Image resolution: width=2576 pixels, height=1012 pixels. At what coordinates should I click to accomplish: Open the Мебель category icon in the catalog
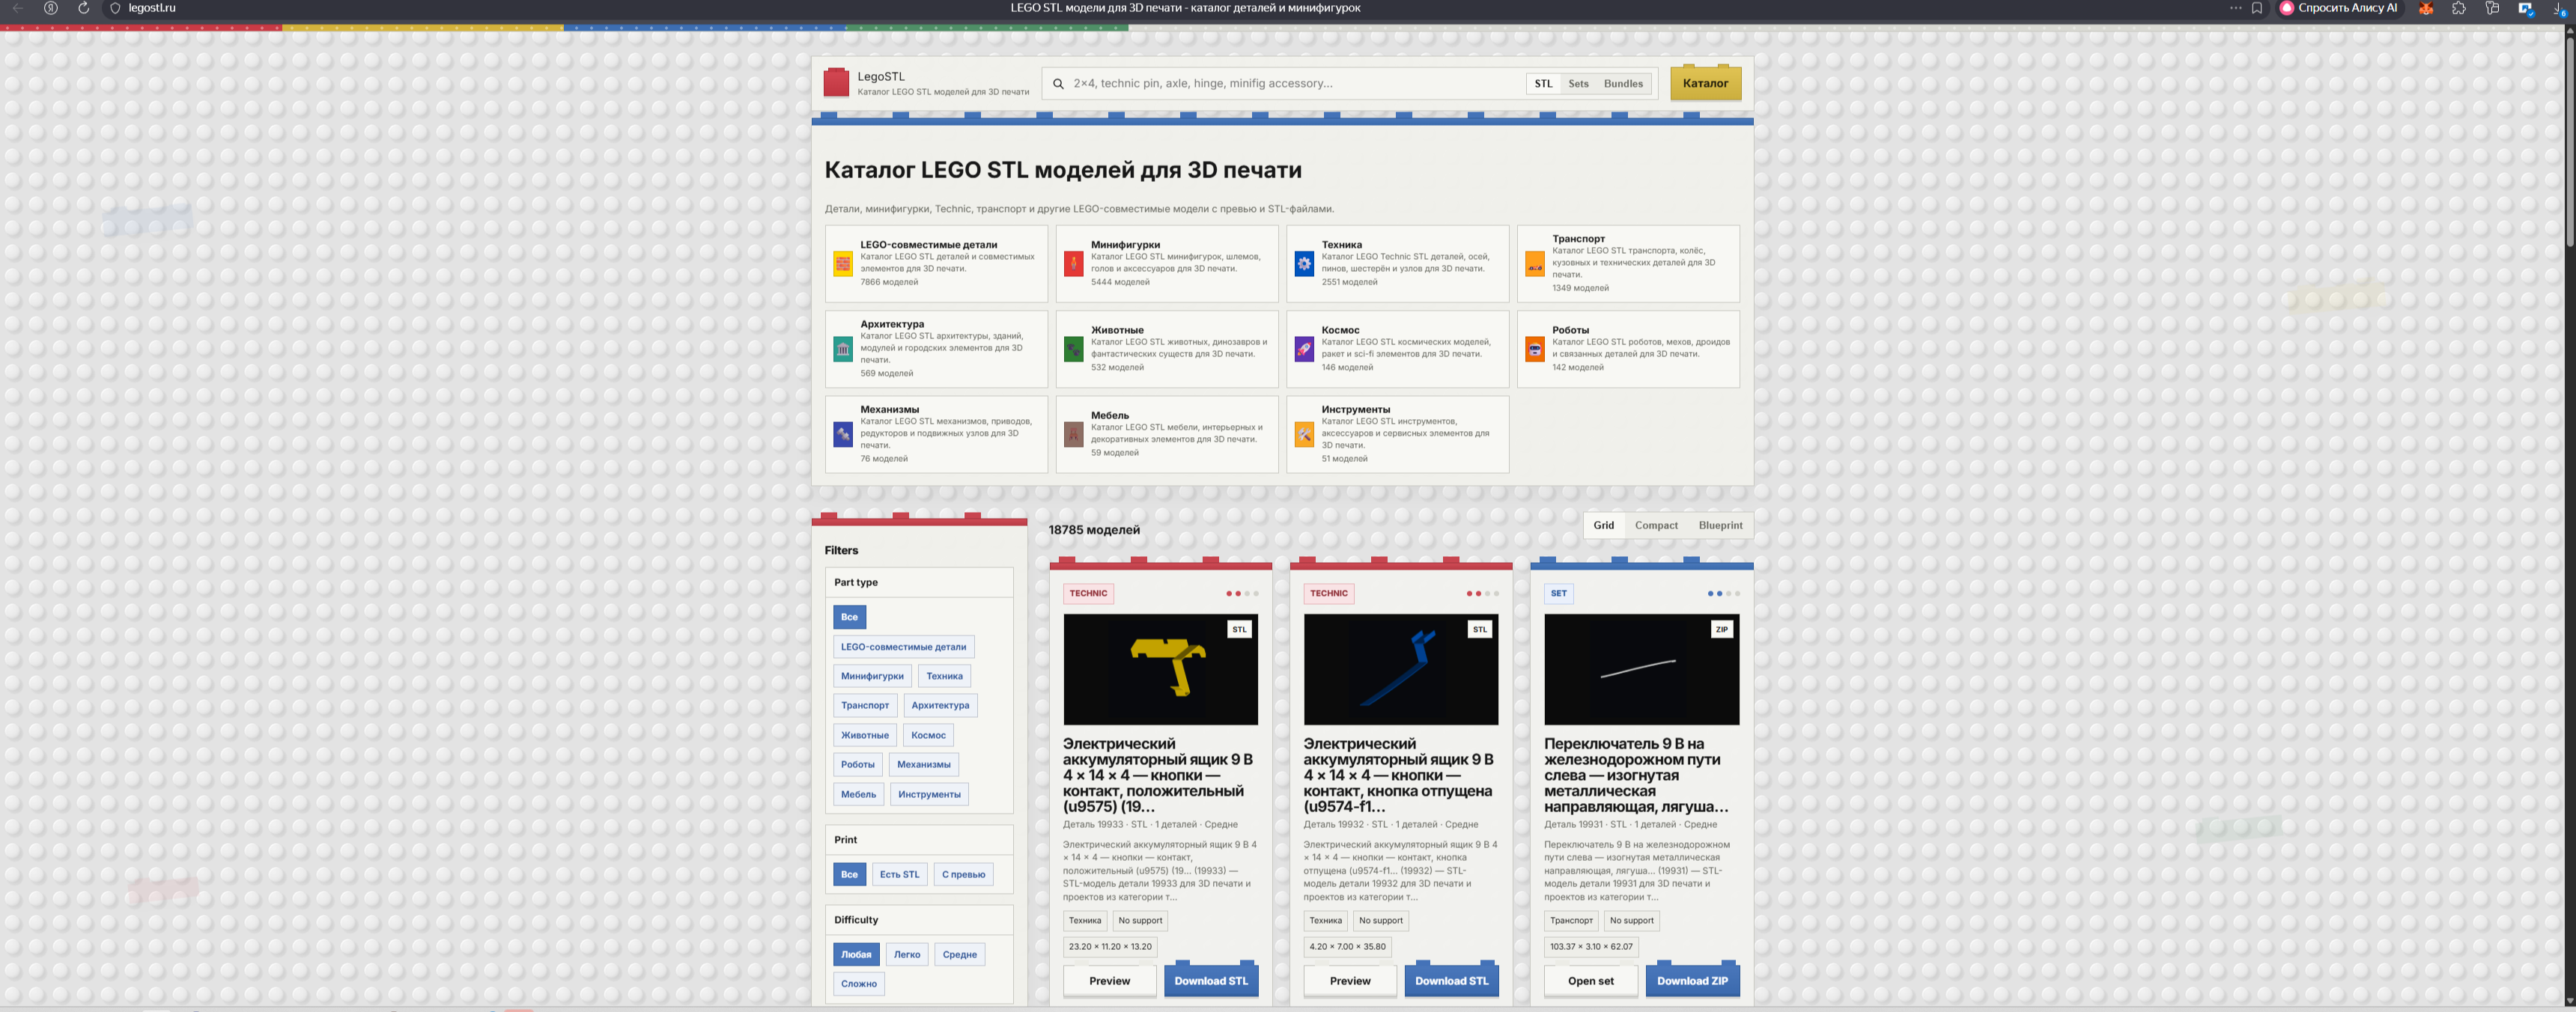(1074, 434)
